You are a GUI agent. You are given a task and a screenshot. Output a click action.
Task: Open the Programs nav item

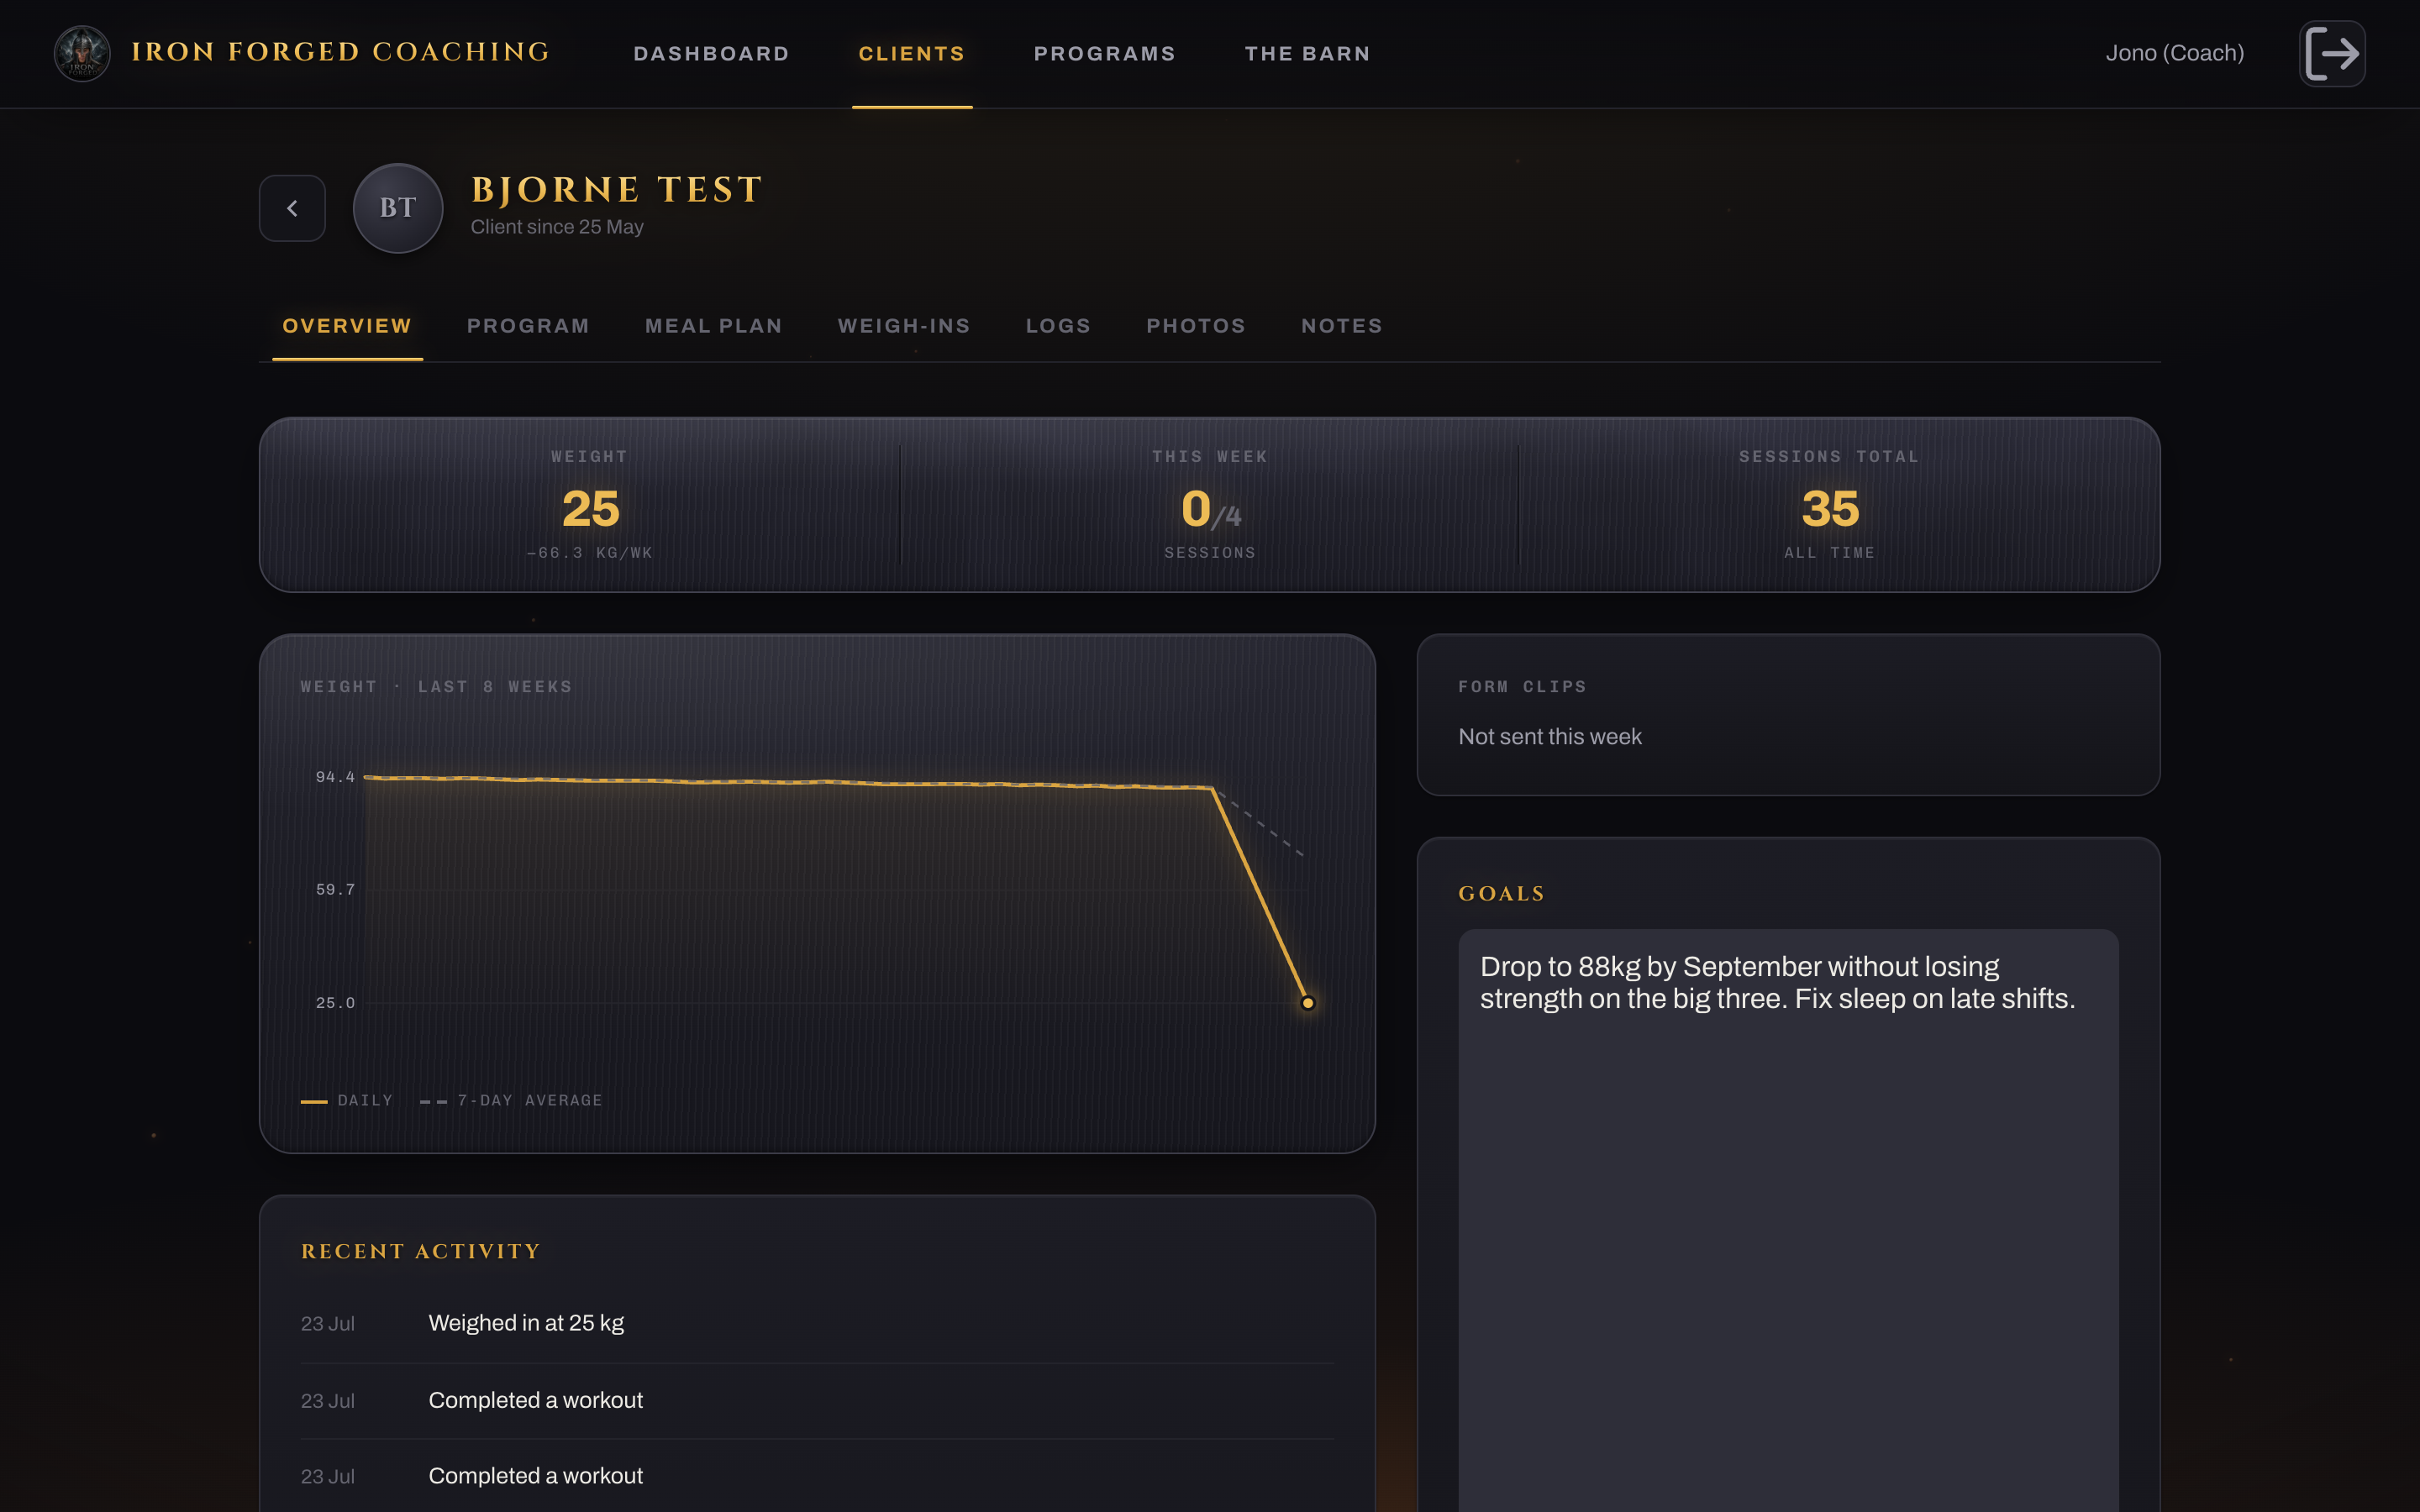pos(1105,54)
